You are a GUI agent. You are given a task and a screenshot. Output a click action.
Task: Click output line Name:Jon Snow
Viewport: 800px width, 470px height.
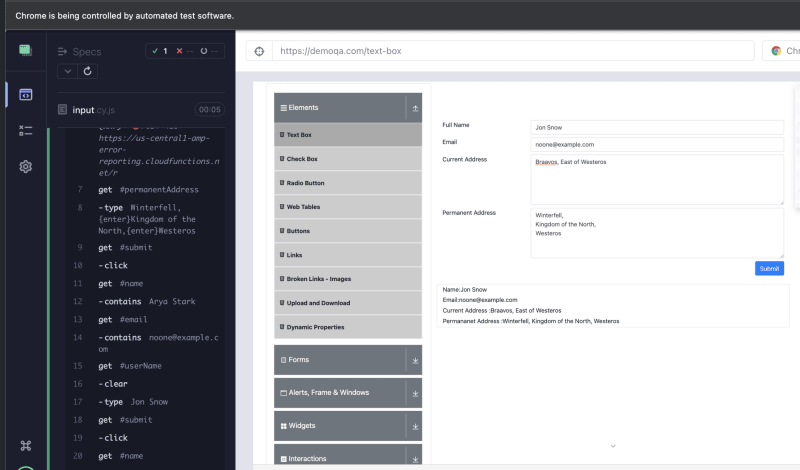coord(465,289)
